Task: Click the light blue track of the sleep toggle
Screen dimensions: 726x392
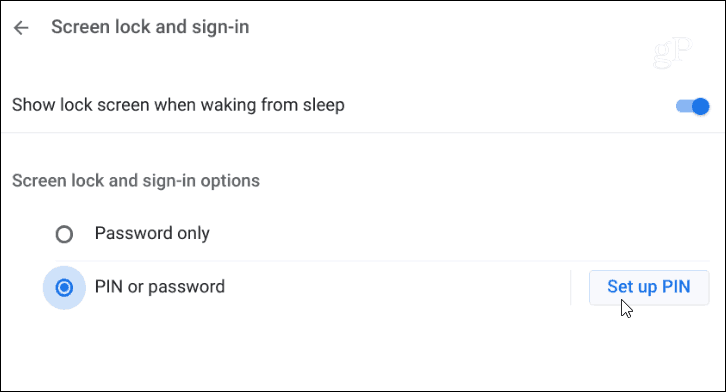Action: (x=683, y=106)
